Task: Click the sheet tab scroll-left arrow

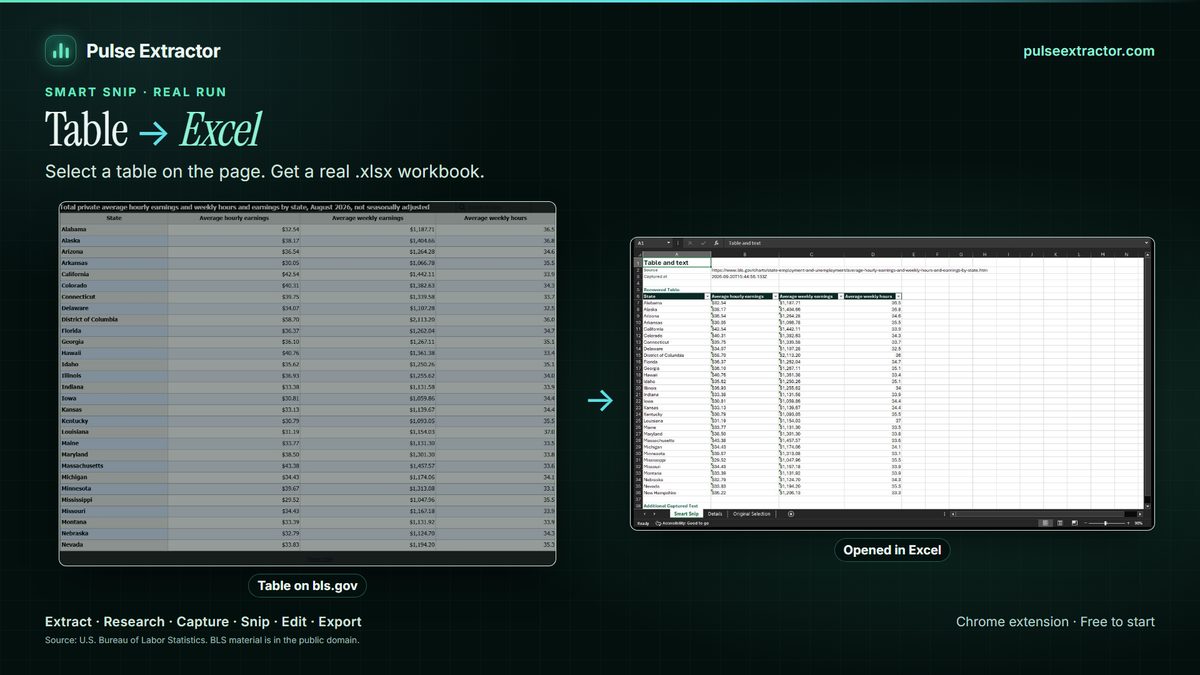Action: [645, 514]
